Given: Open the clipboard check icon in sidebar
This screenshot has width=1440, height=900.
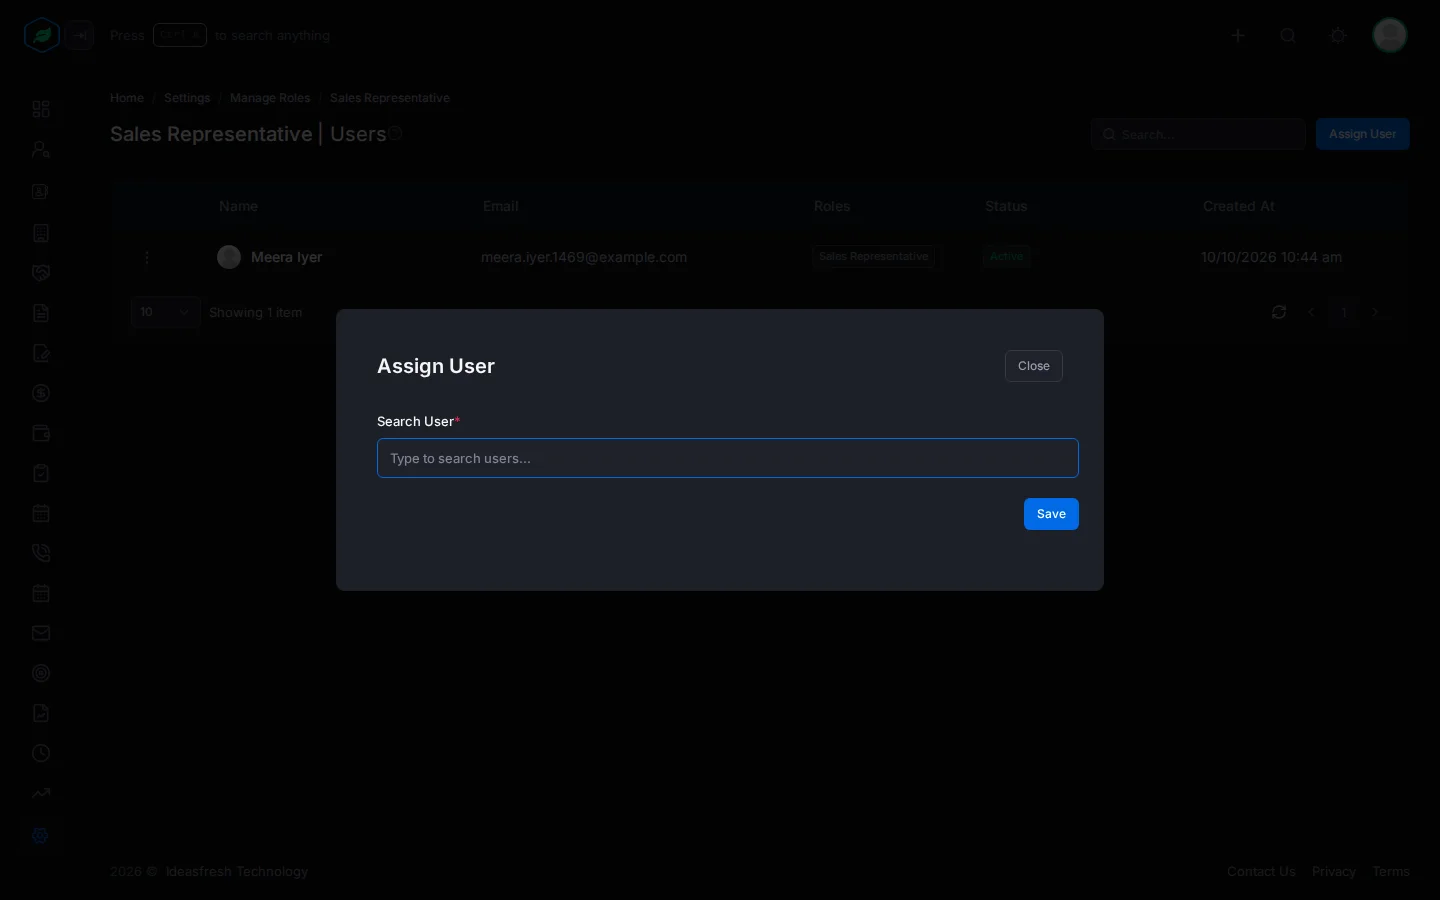Looking at the screenshot, I should (x=41, y=473).
